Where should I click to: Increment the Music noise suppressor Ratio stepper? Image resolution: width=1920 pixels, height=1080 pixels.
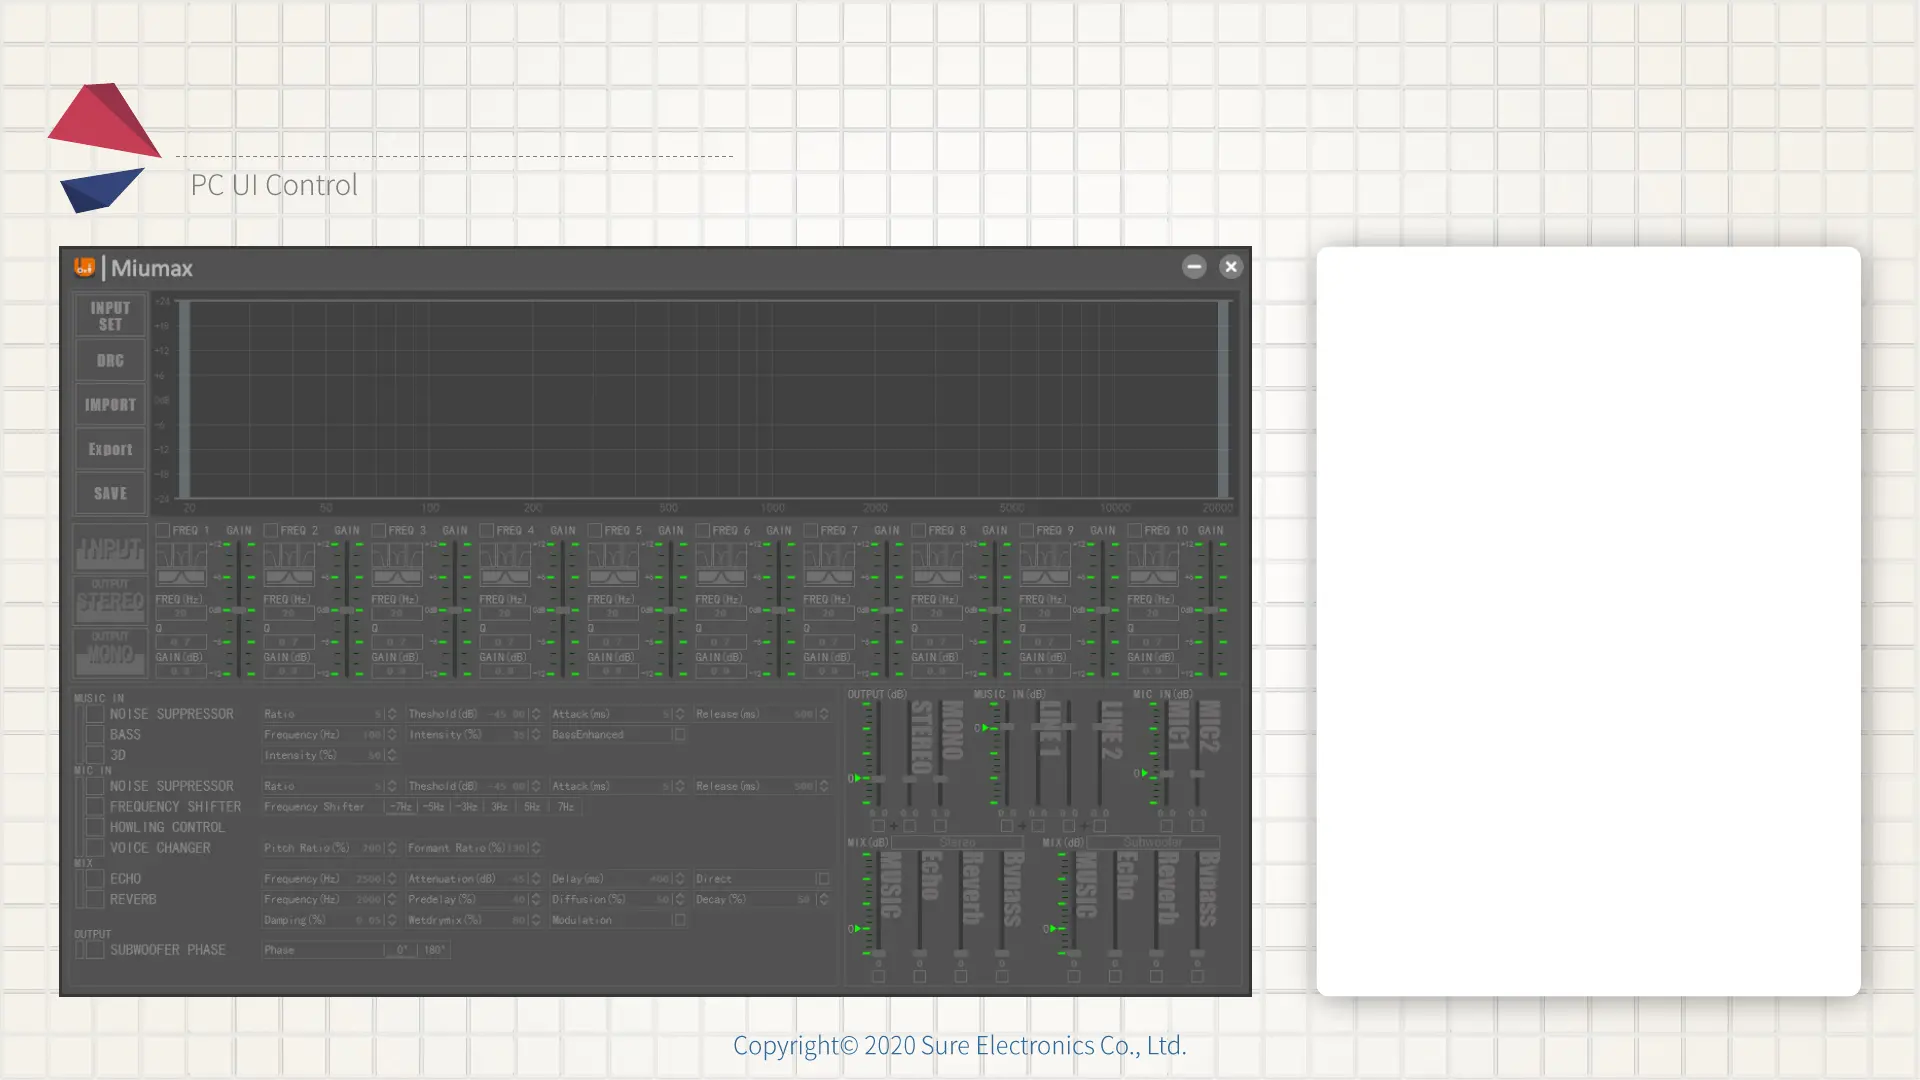[392, 710]
